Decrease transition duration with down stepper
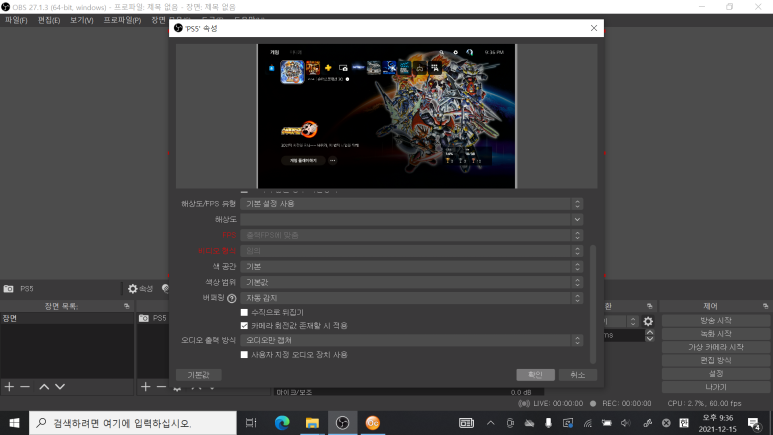Screen dimensions: 773x435 pyautogui.click(x=650, y=338)
